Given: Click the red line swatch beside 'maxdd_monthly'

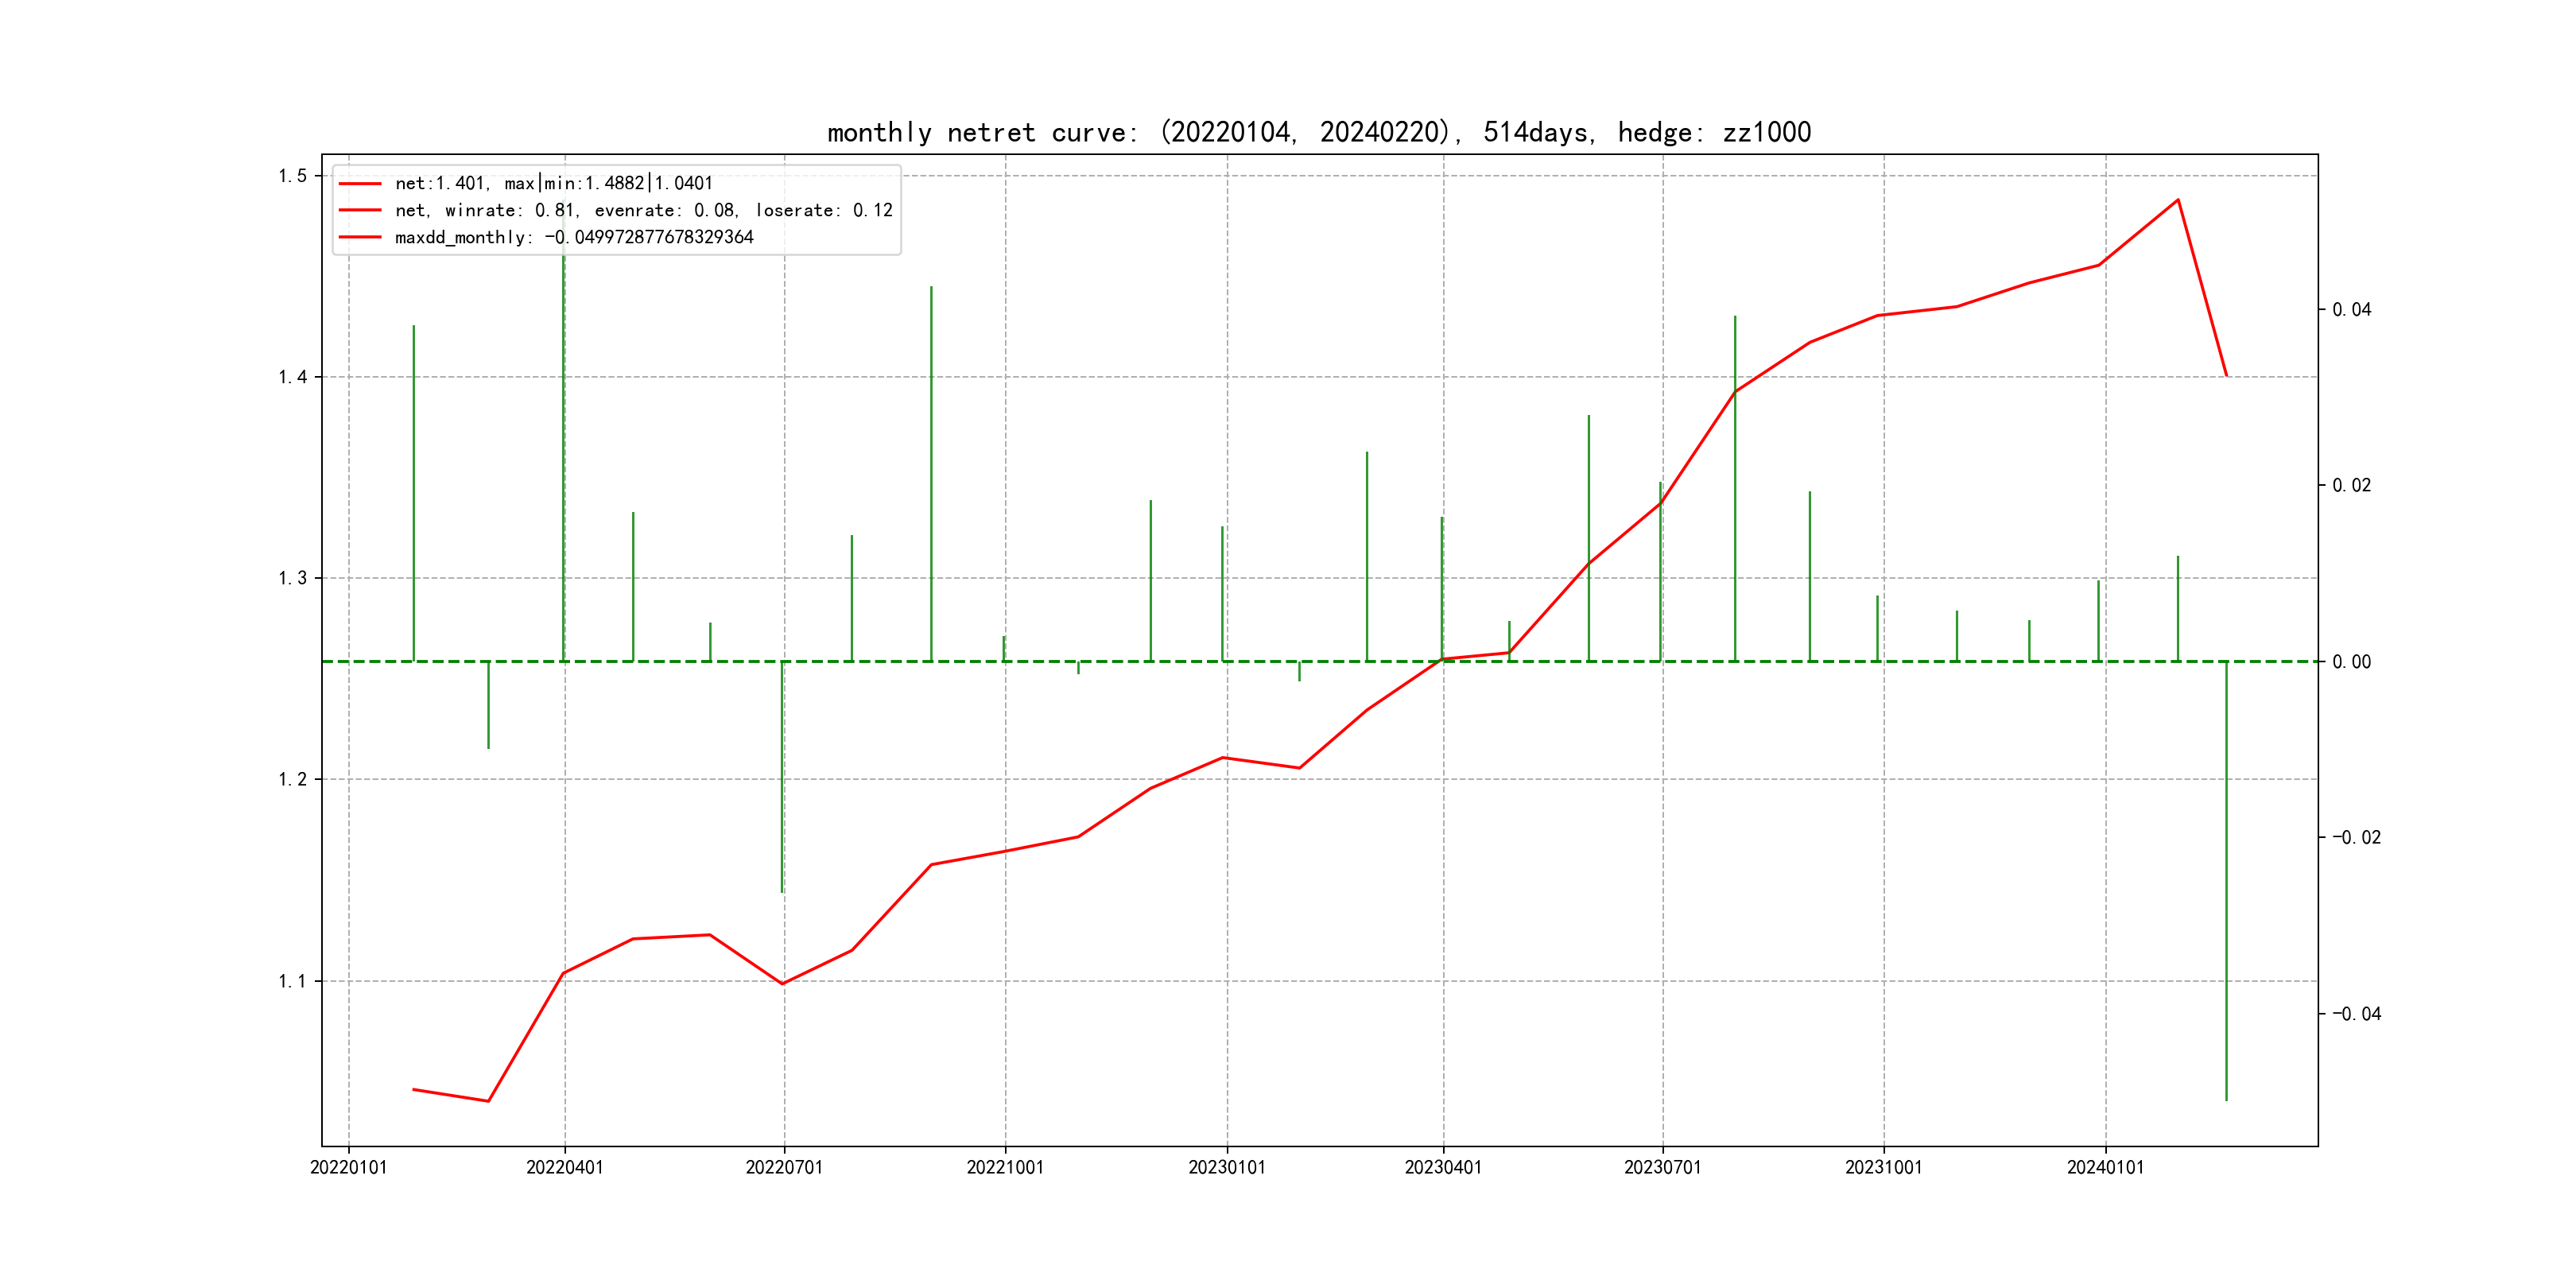Looking at the screenshot, I should (x=360, y=237).
